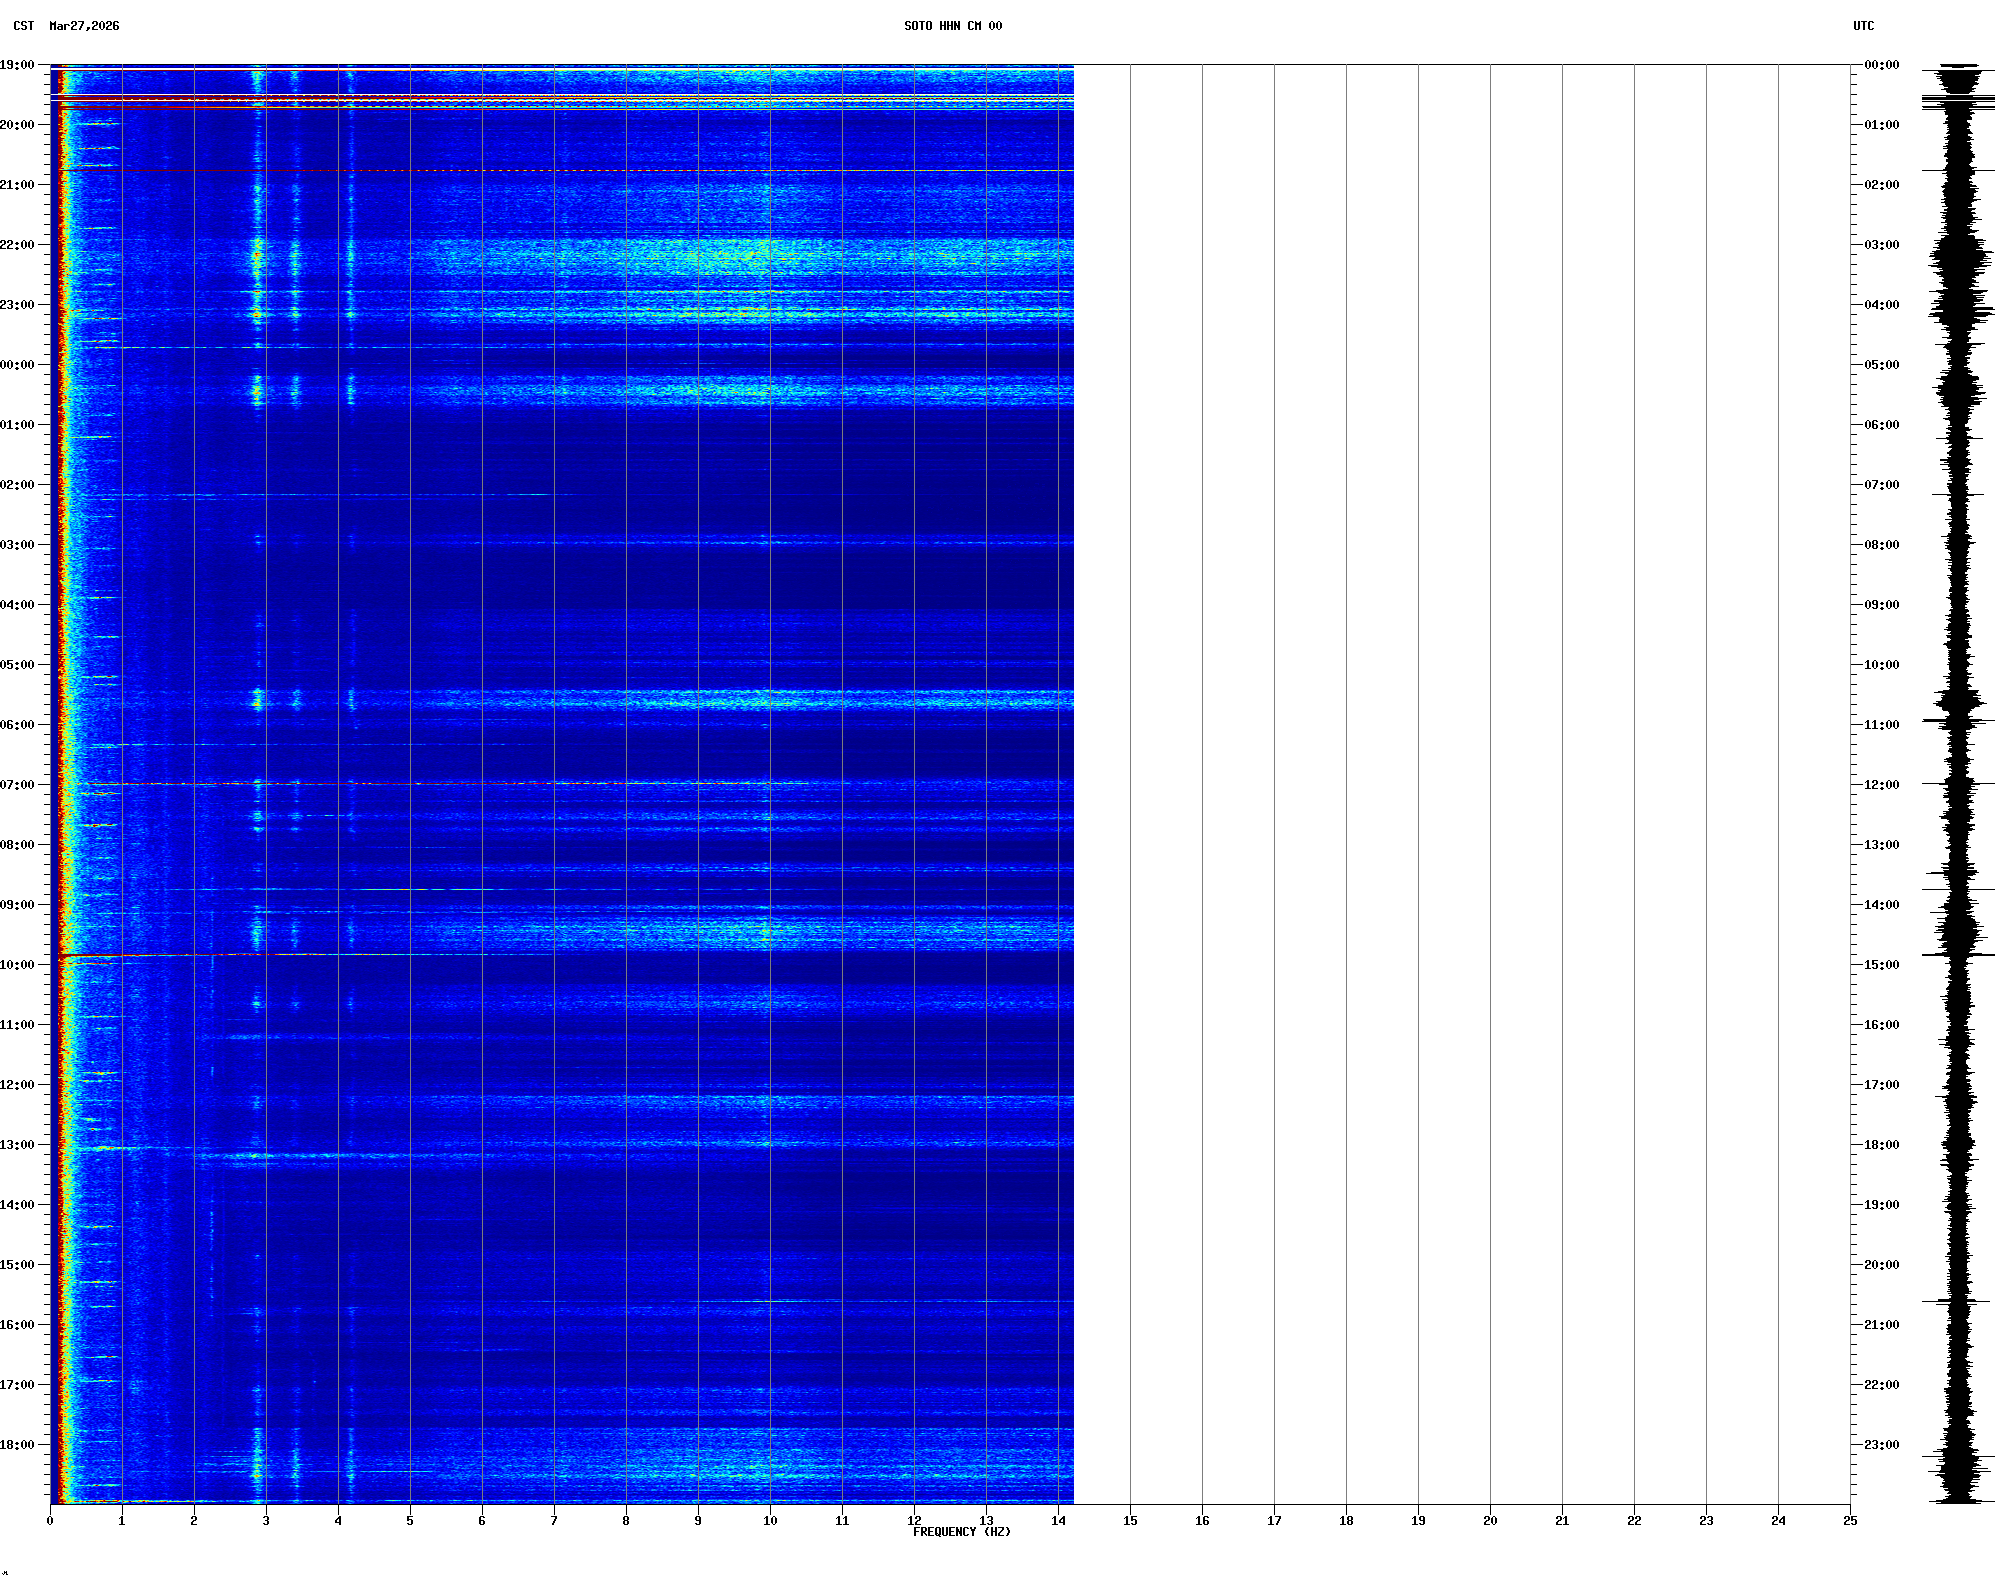Click the FREQUENCY (HZ) axis label
The width and height of the screenshot is (2002, 1584).
(x=961, y=1532)
